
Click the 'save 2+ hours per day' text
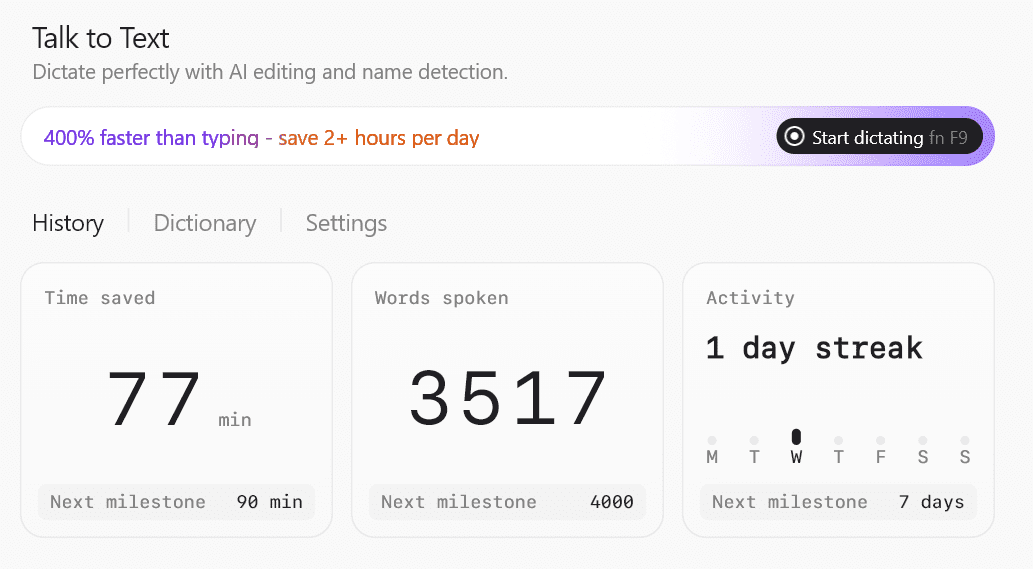379,138
